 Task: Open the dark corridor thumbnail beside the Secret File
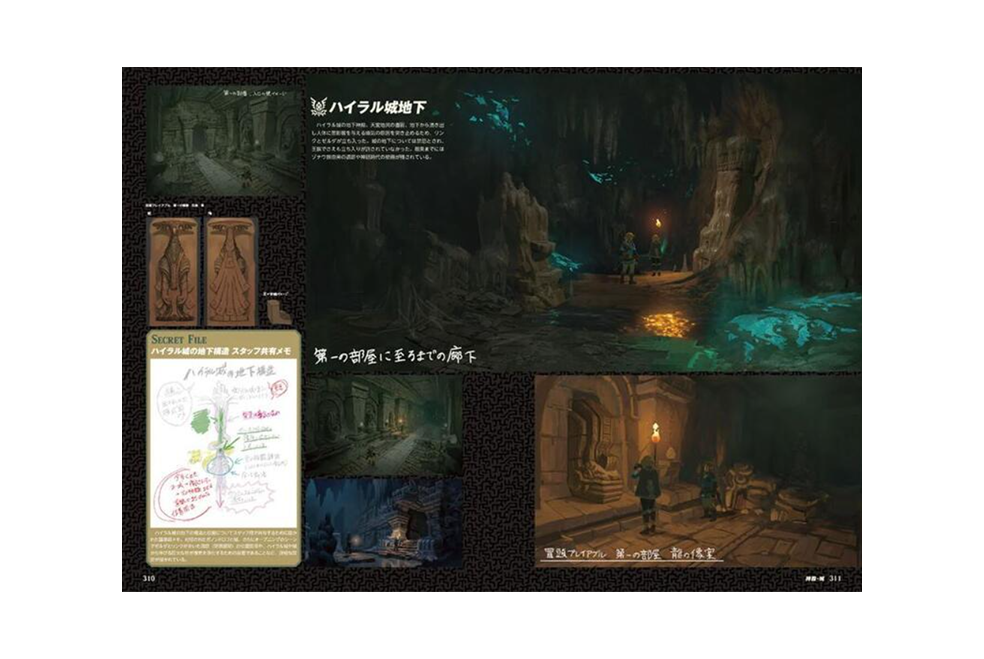(384, 424)
